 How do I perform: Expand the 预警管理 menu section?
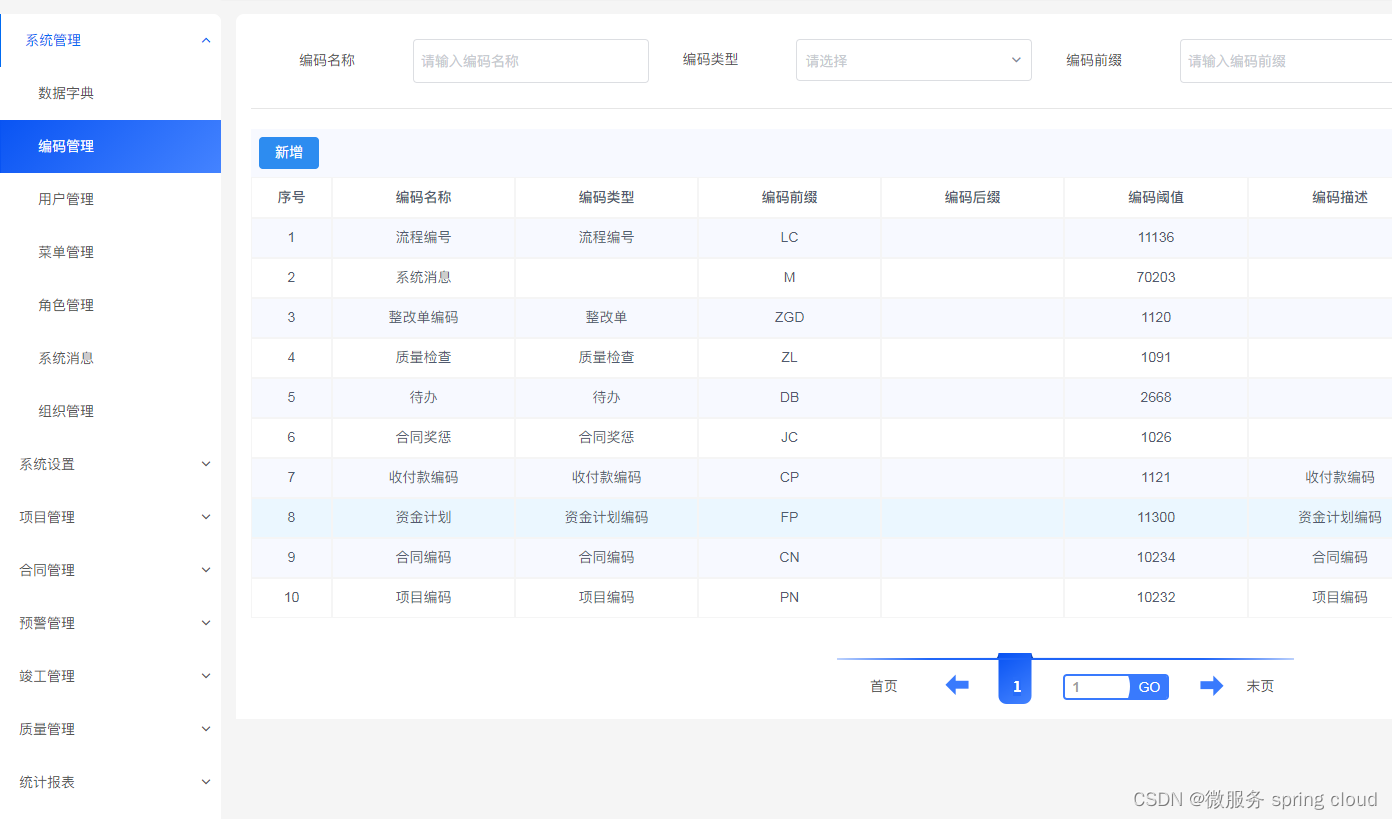pos(110,623)
